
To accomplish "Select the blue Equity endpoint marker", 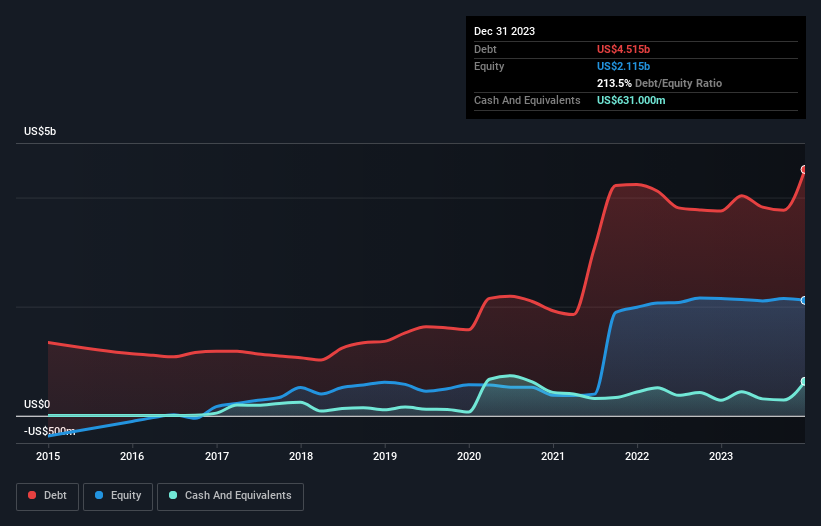I will coord(804,300).
